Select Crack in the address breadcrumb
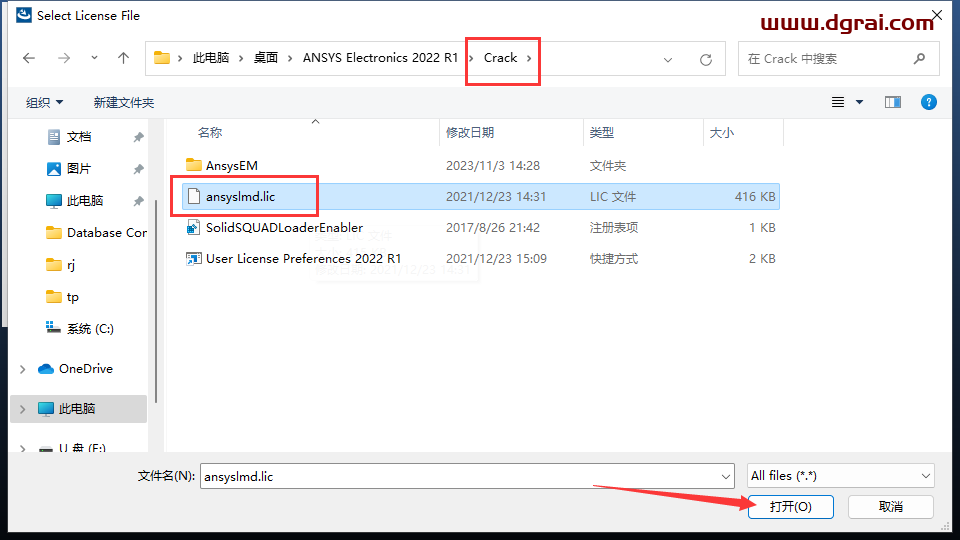This screenshot has height=540, width=960. tap(500, 58)
